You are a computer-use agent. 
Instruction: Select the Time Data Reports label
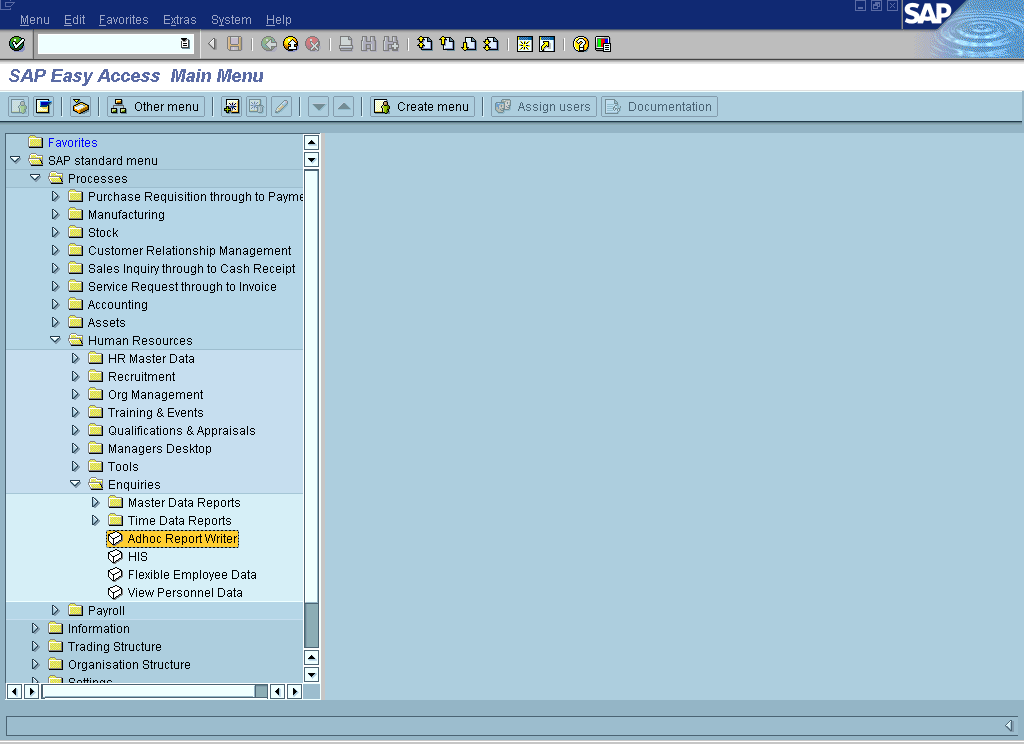[x=180, y=521]
